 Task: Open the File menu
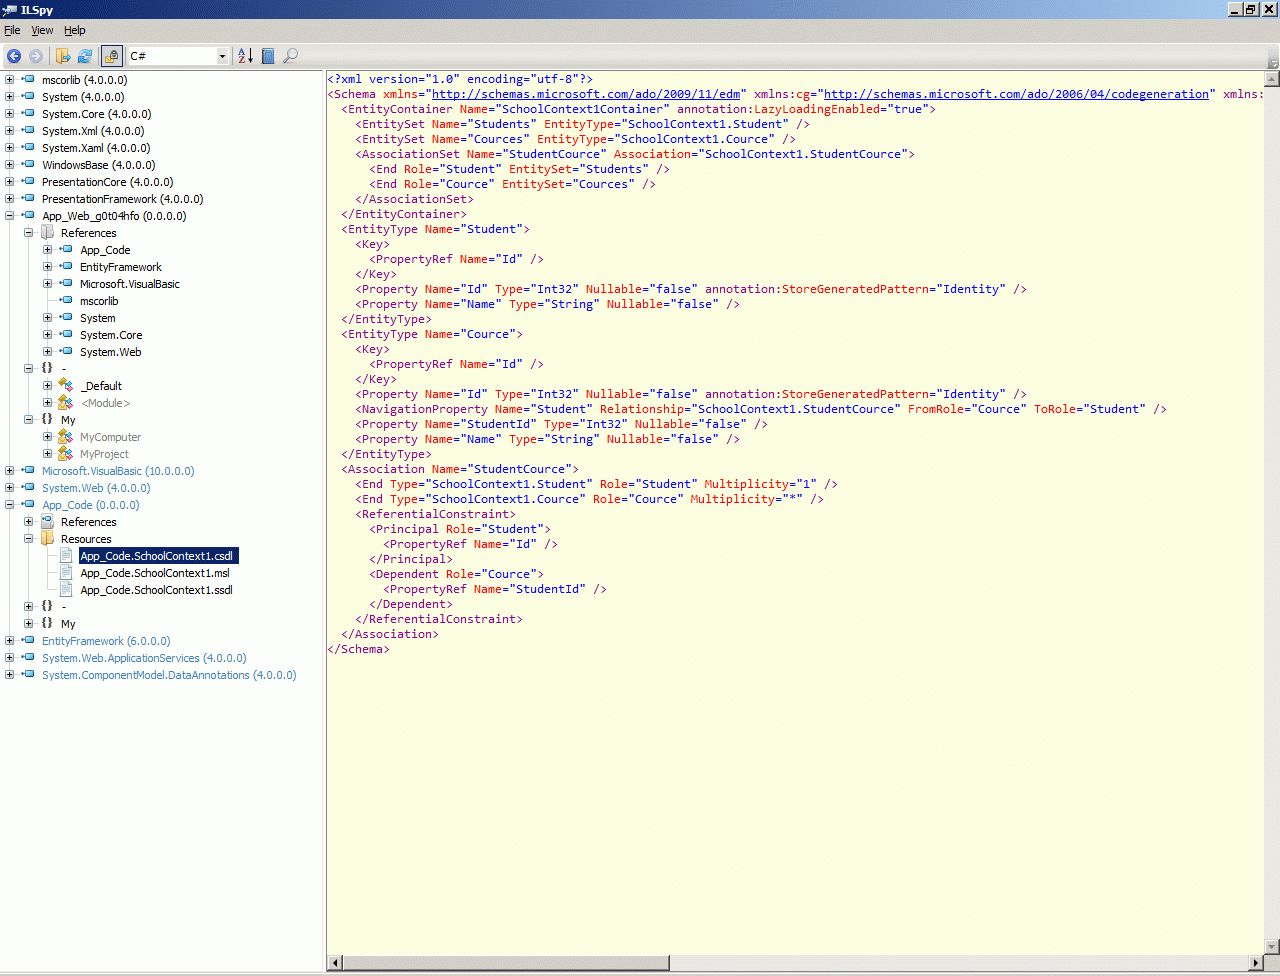click(x=12, y=30)
